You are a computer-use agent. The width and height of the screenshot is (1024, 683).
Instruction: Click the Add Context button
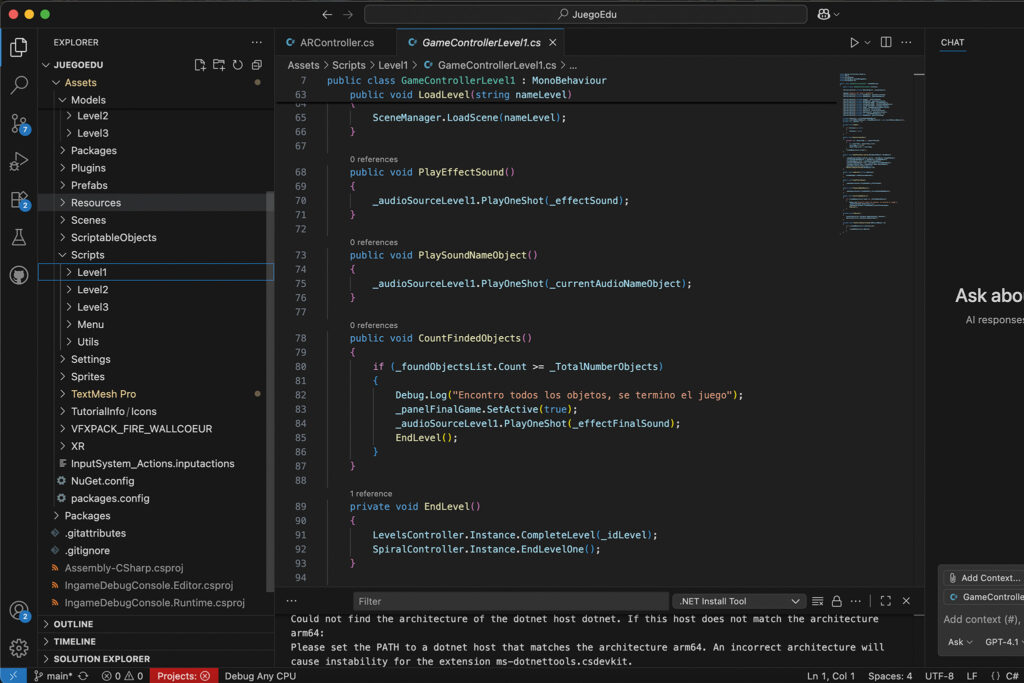coord(984,578)
